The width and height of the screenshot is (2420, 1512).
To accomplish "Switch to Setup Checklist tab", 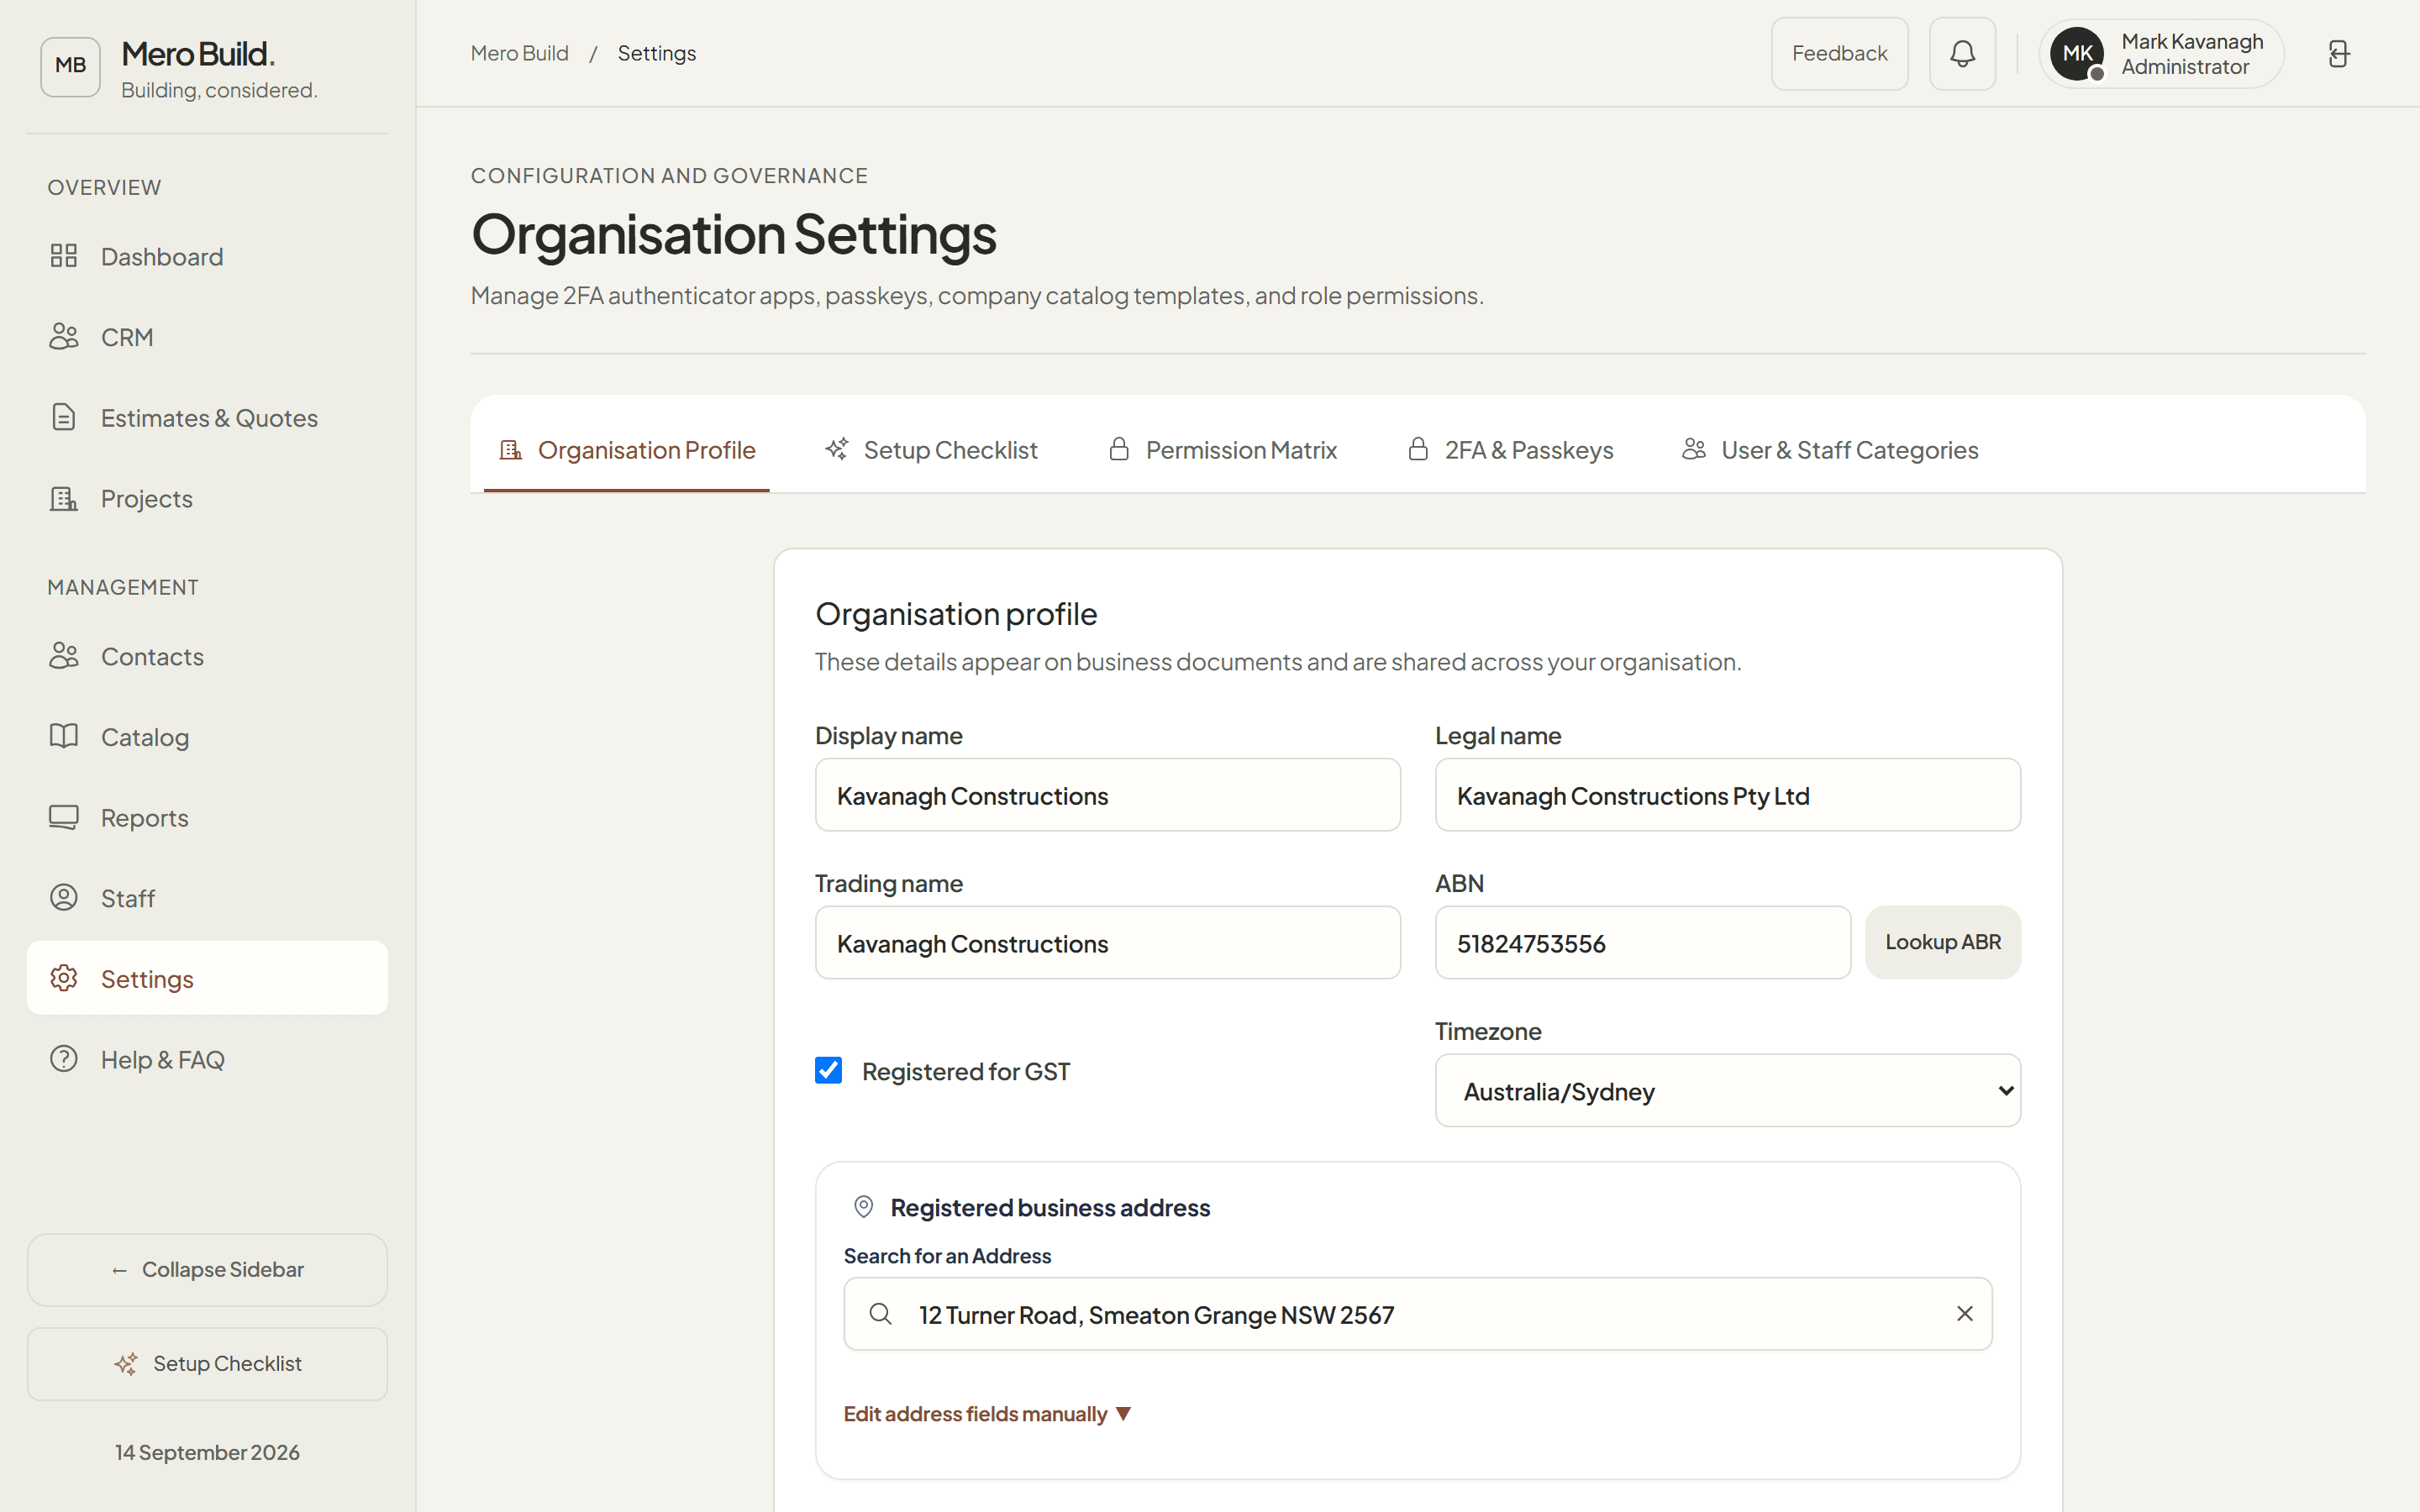I will pyautogui.click(x=932, y=450).
